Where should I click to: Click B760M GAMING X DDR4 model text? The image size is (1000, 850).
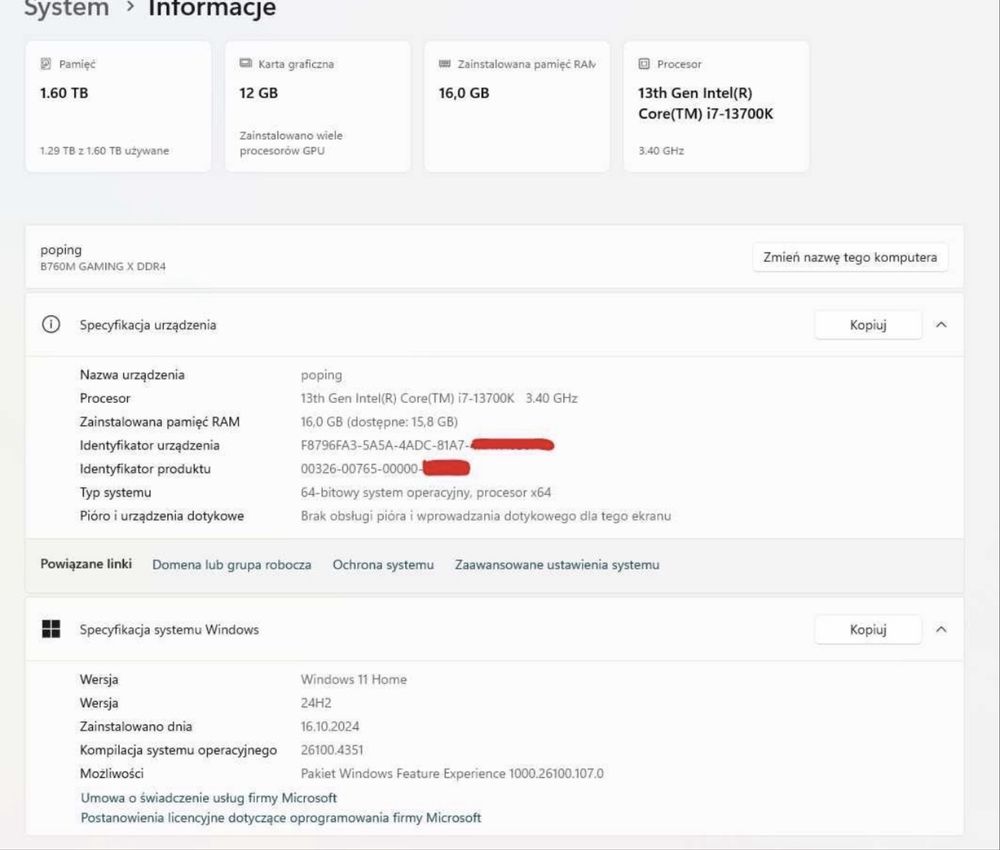pyautogui.click(x=103, y=267)
